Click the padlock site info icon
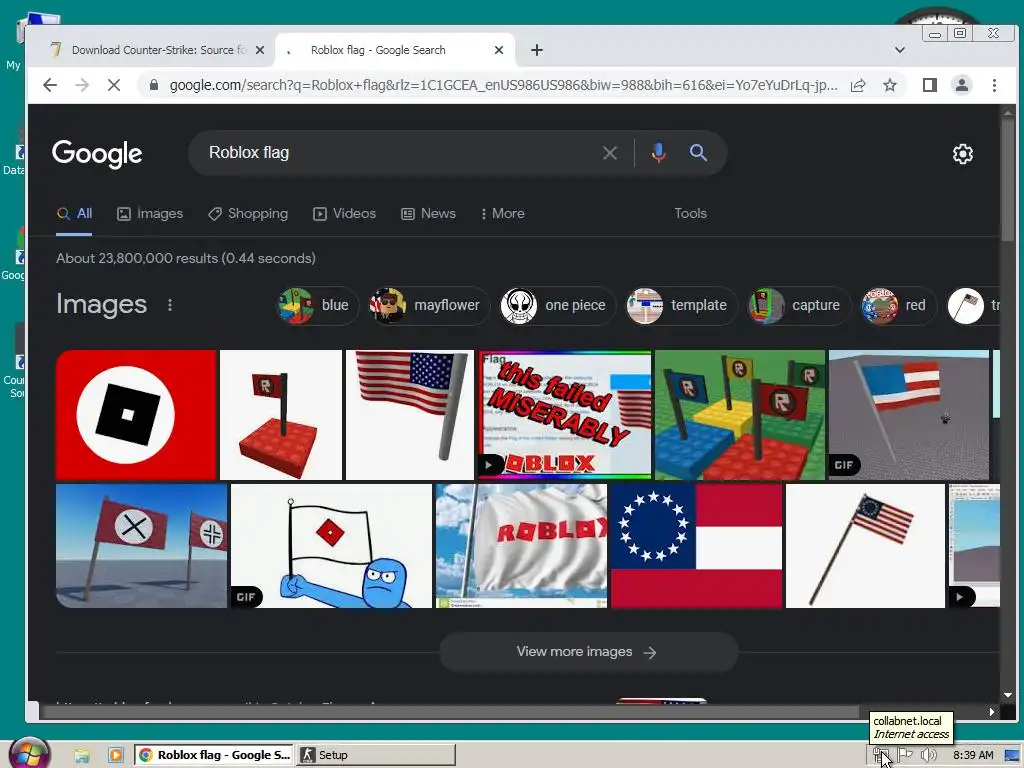Screen dimensions: 1024x768 pos(154,85)
